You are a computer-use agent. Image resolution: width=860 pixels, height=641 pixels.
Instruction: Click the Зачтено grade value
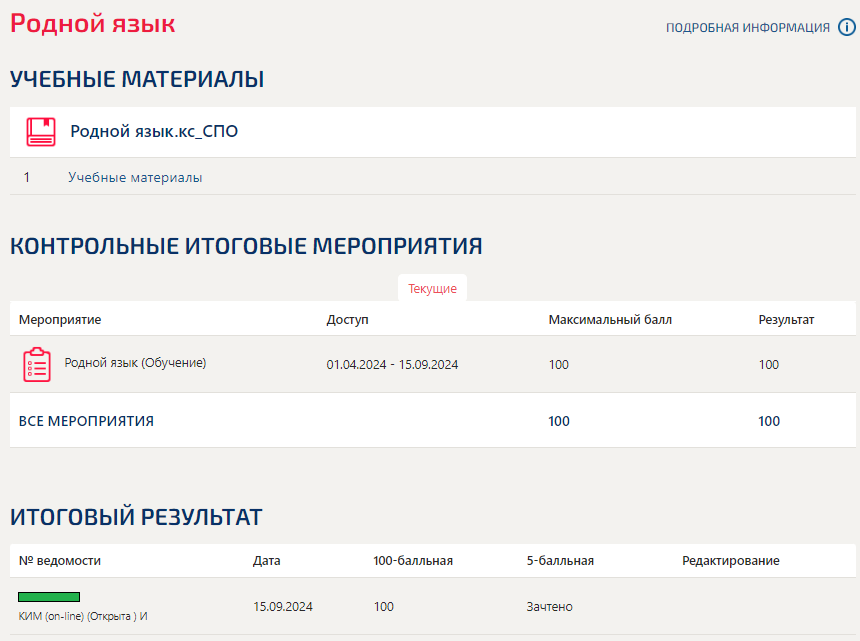550,606
